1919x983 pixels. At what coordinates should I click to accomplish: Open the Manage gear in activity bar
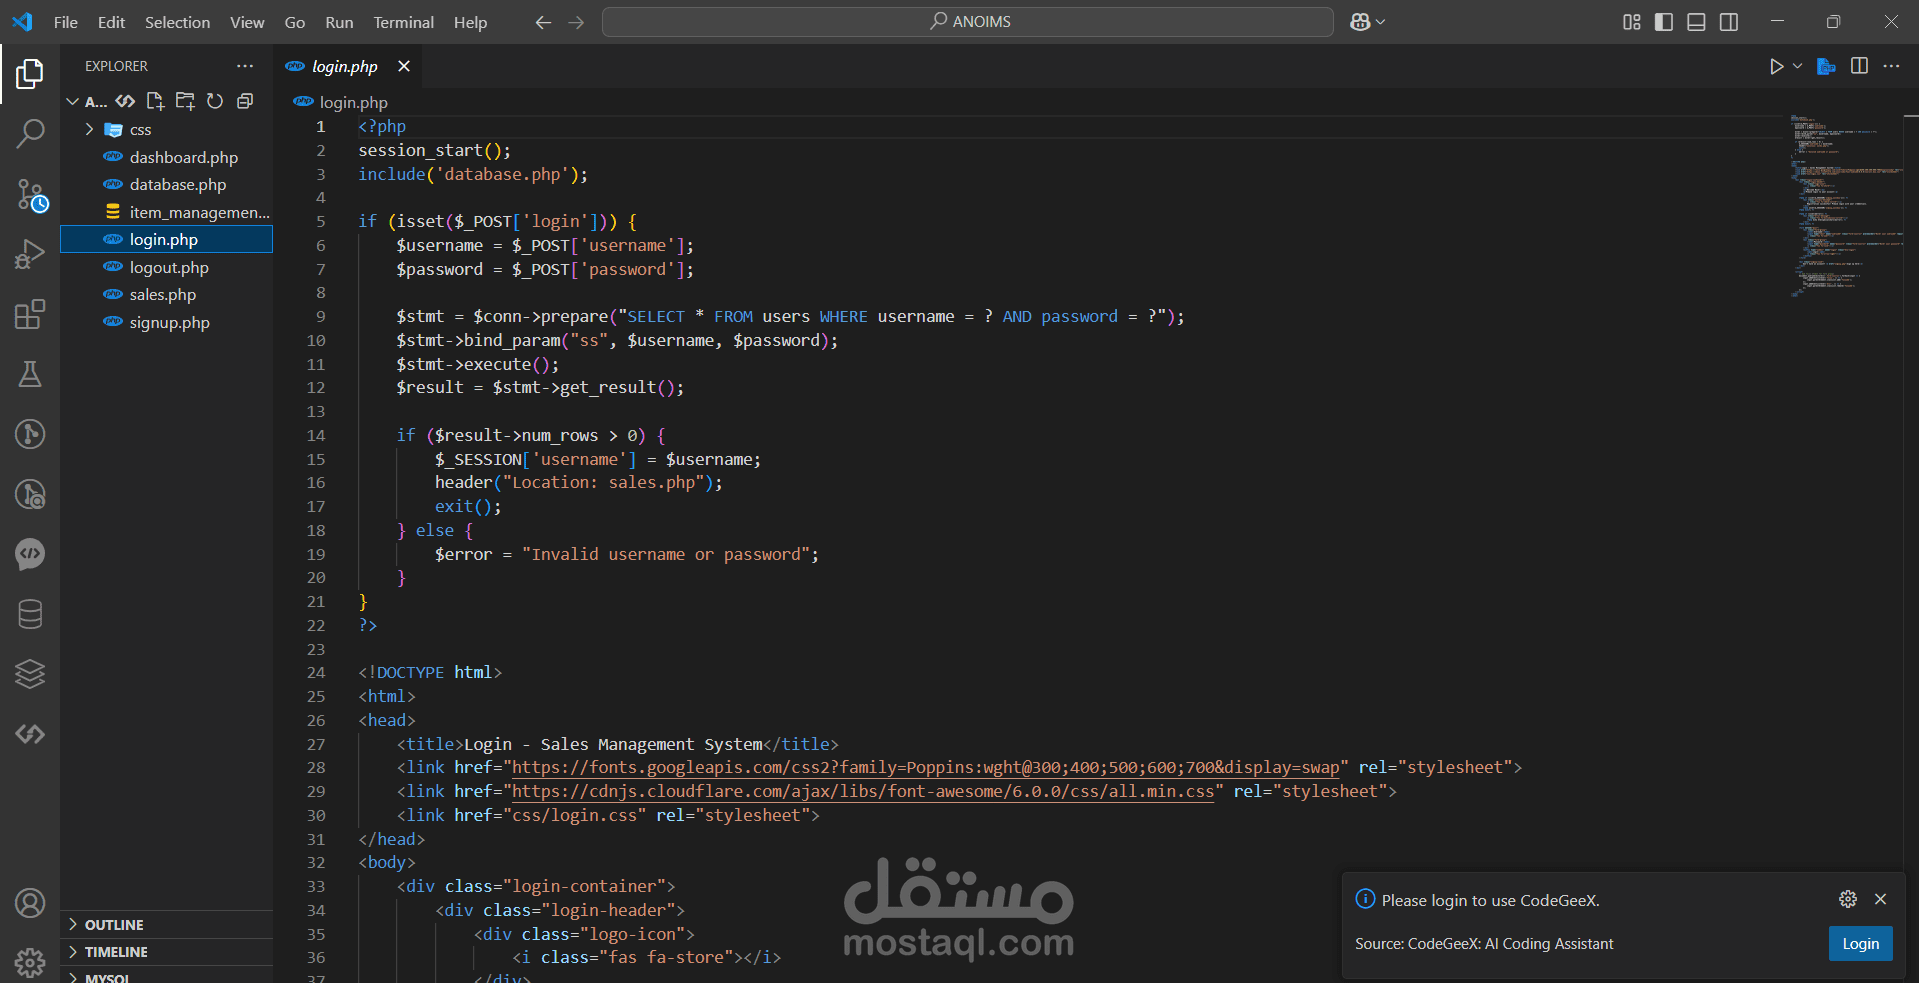click(30, 962)
